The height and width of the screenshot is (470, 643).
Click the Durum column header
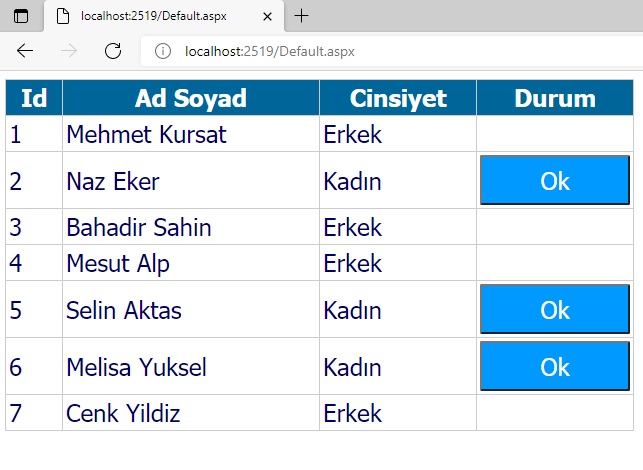tap(555, 98)
